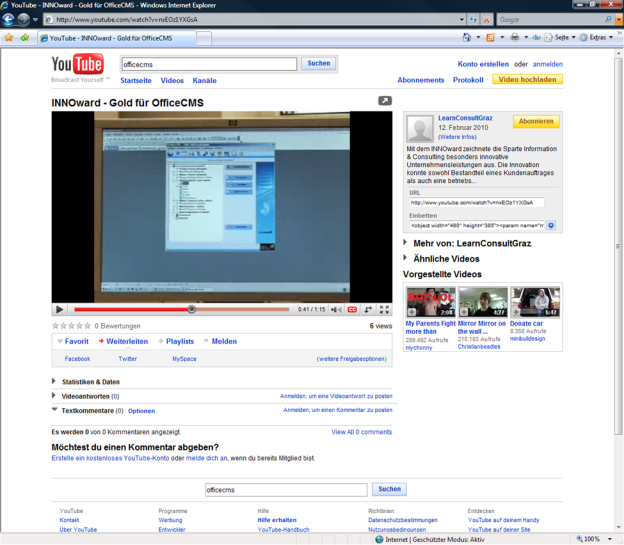Click the video URL field
Image resolution: width=624 pixels, height=545 pixels.
[476, 203]
